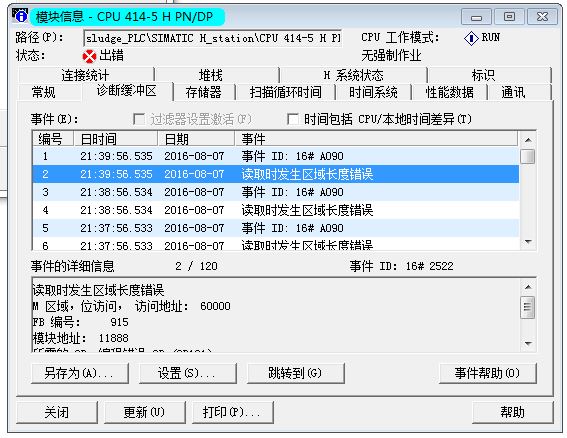Click the 关闭 button
This screenshot has width=567, height=438.
57,412
